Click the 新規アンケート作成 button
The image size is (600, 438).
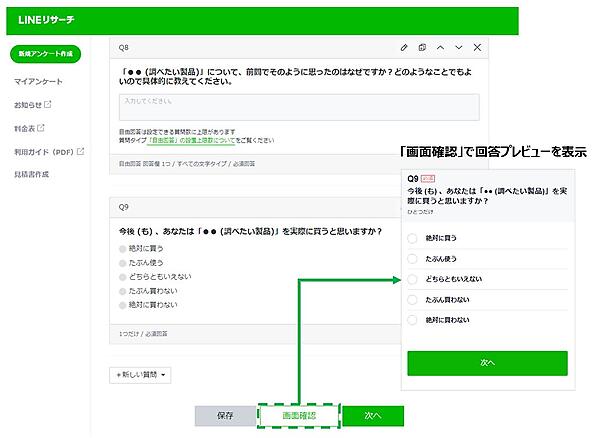[45, 54]
